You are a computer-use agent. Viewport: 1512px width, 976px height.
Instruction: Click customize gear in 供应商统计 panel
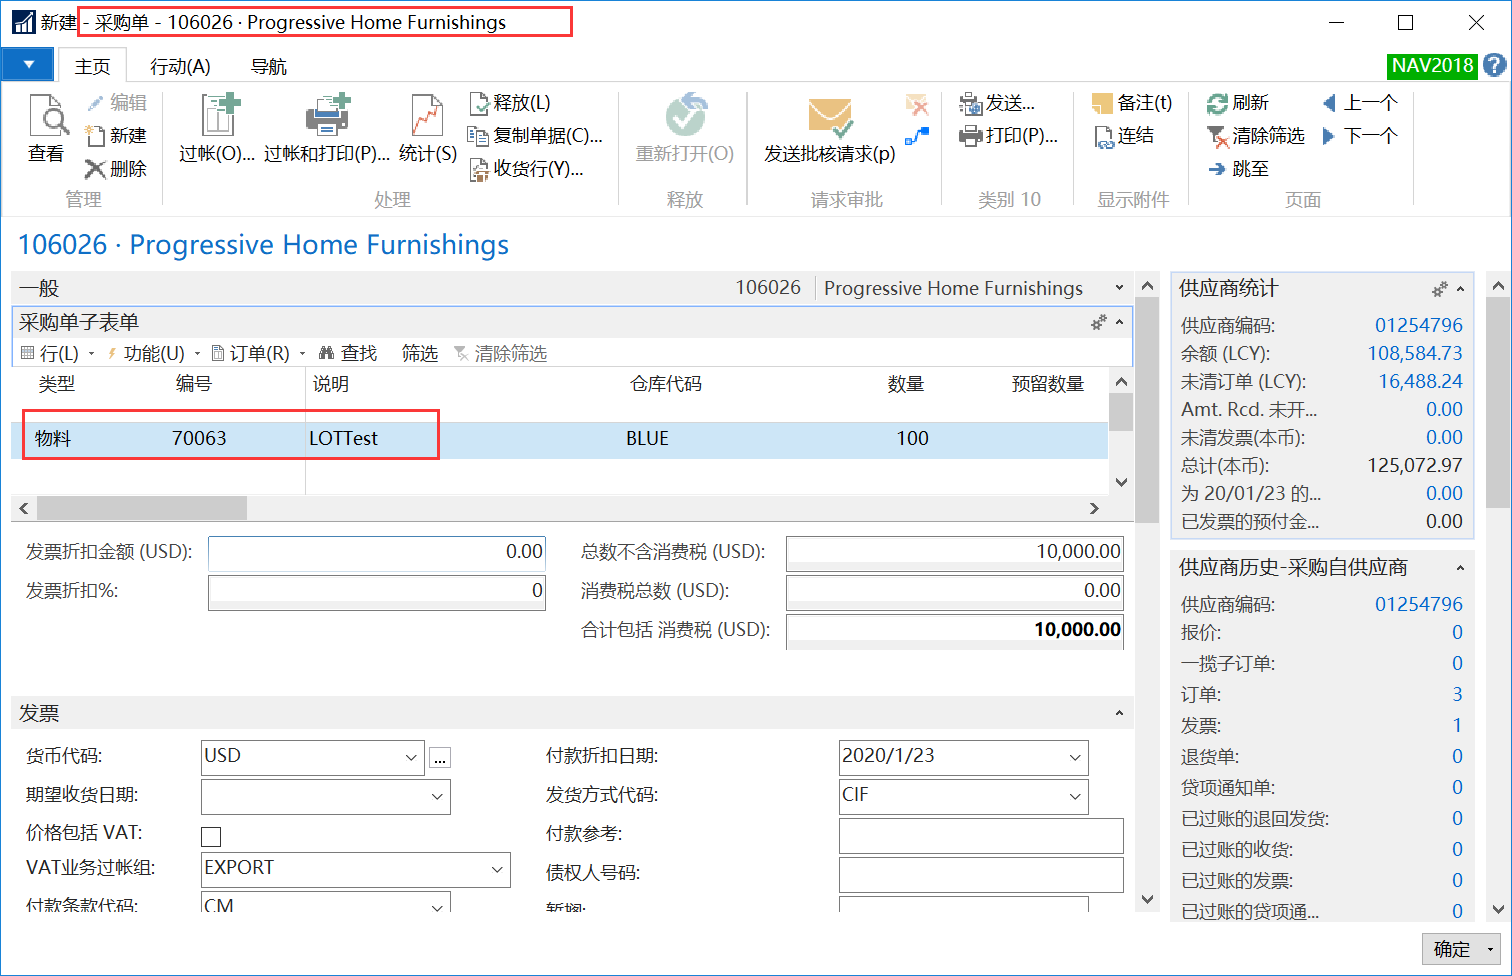[x=1440, y=289]
